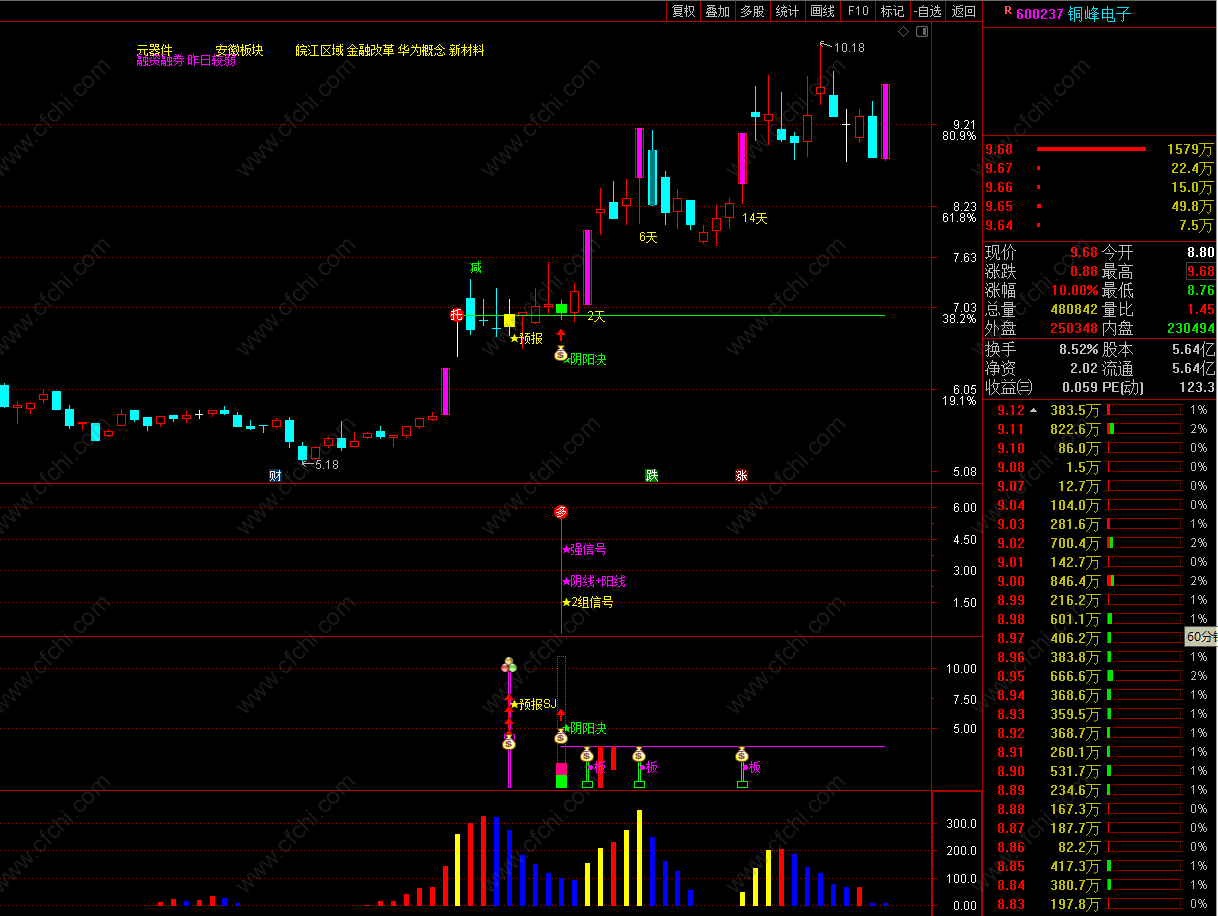Select stock code 600237 in the header
The image size is (1218, 916).
coord(1039,14)
